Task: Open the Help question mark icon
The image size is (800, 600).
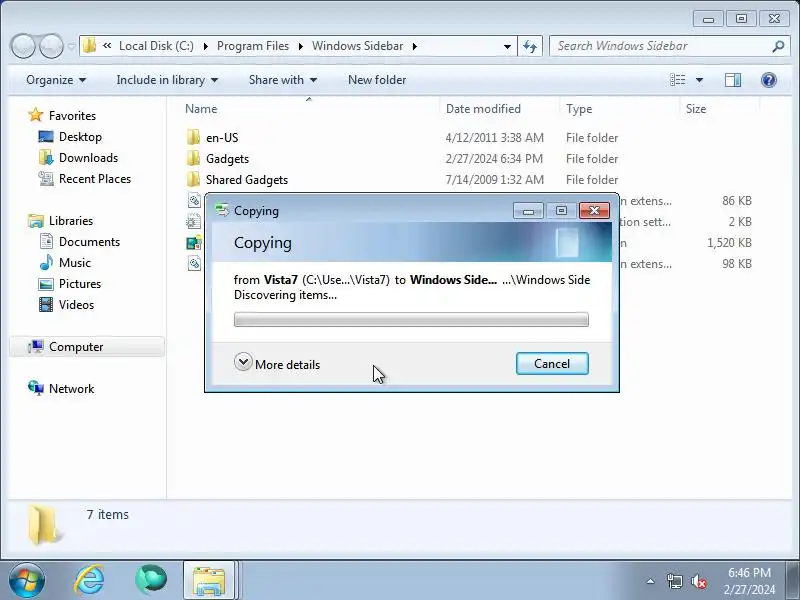Action: (x=768, y=80)
